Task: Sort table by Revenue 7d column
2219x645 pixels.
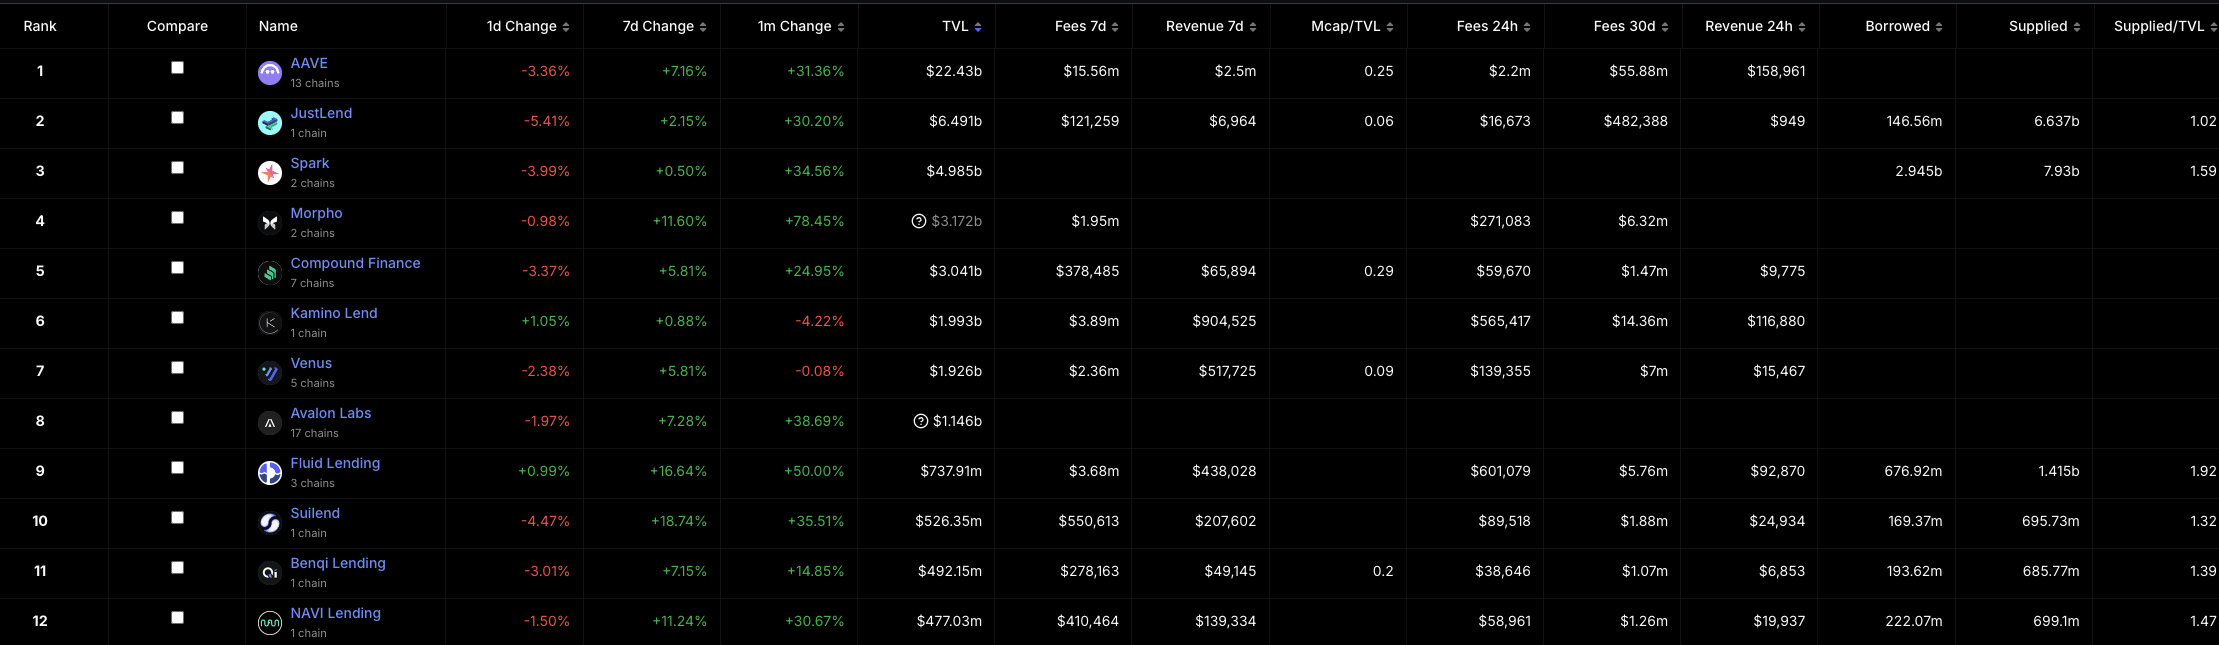Action: click(x=1211, y=26)
